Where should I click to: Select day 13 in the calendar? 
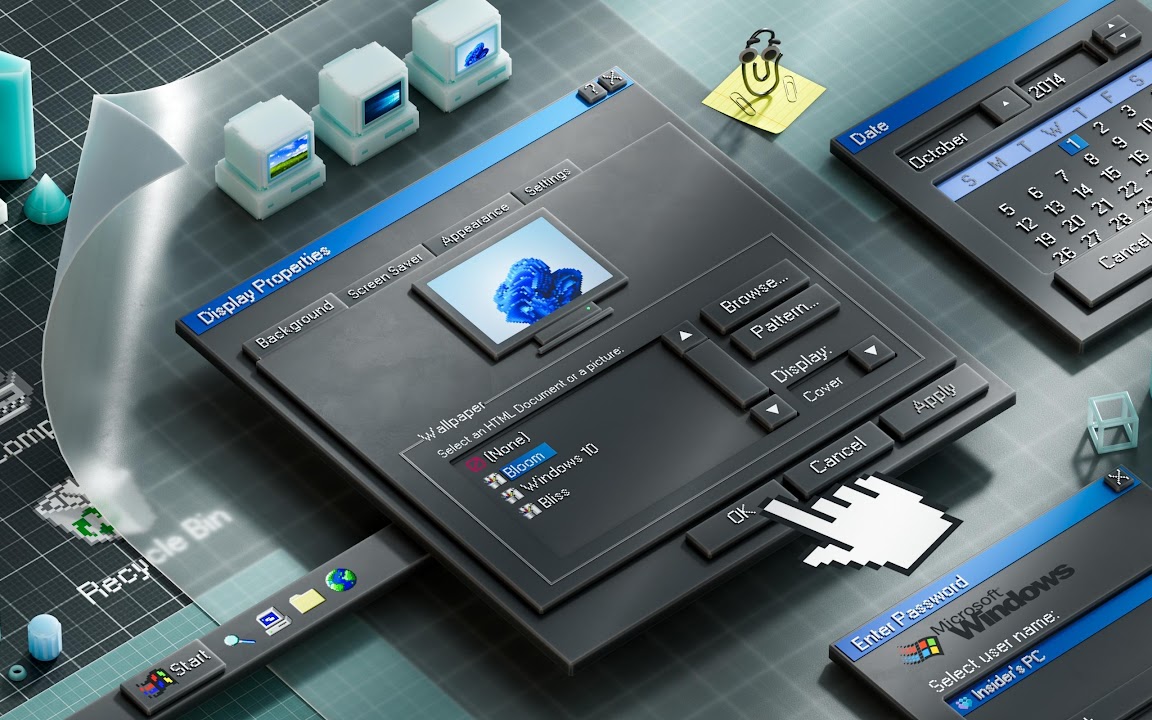click(x=1055, y=207)
